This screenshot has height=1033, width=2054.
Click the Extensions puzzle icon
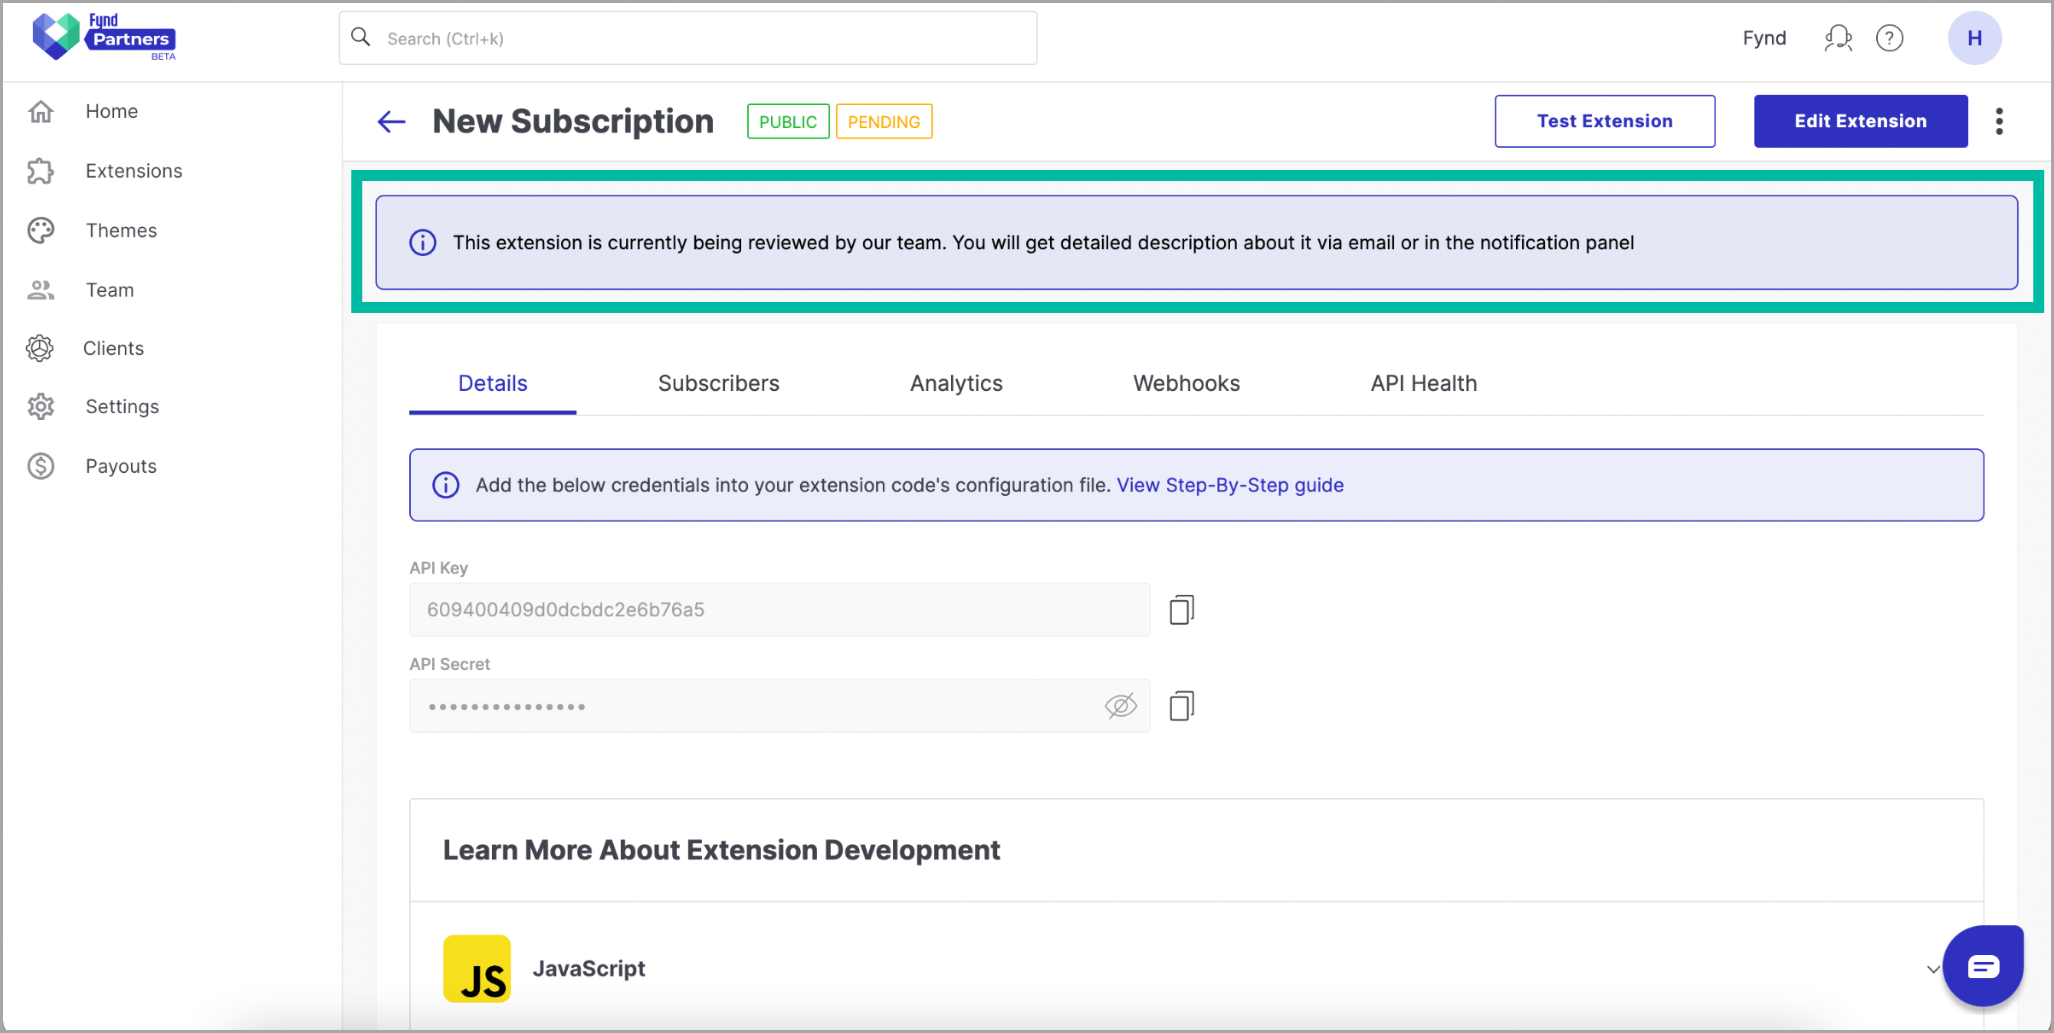41,171
